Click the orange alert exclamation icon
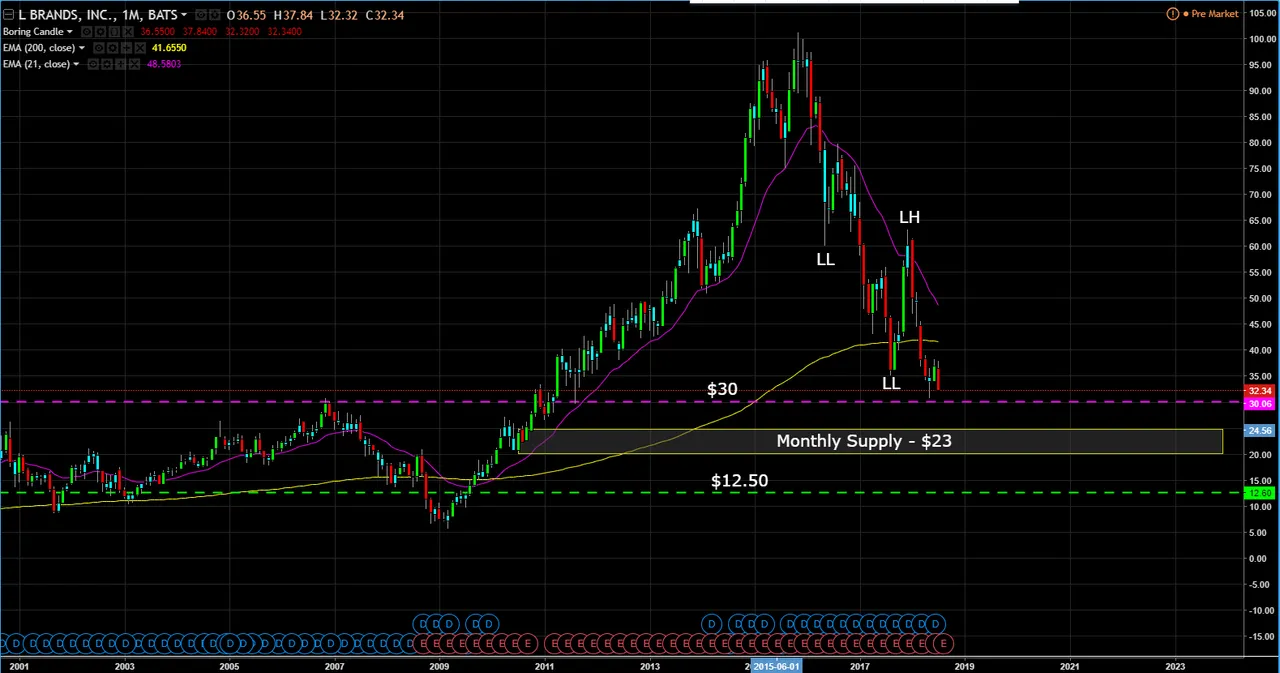Screen dimensions: 1280x673 click(x=1173, y=14)
